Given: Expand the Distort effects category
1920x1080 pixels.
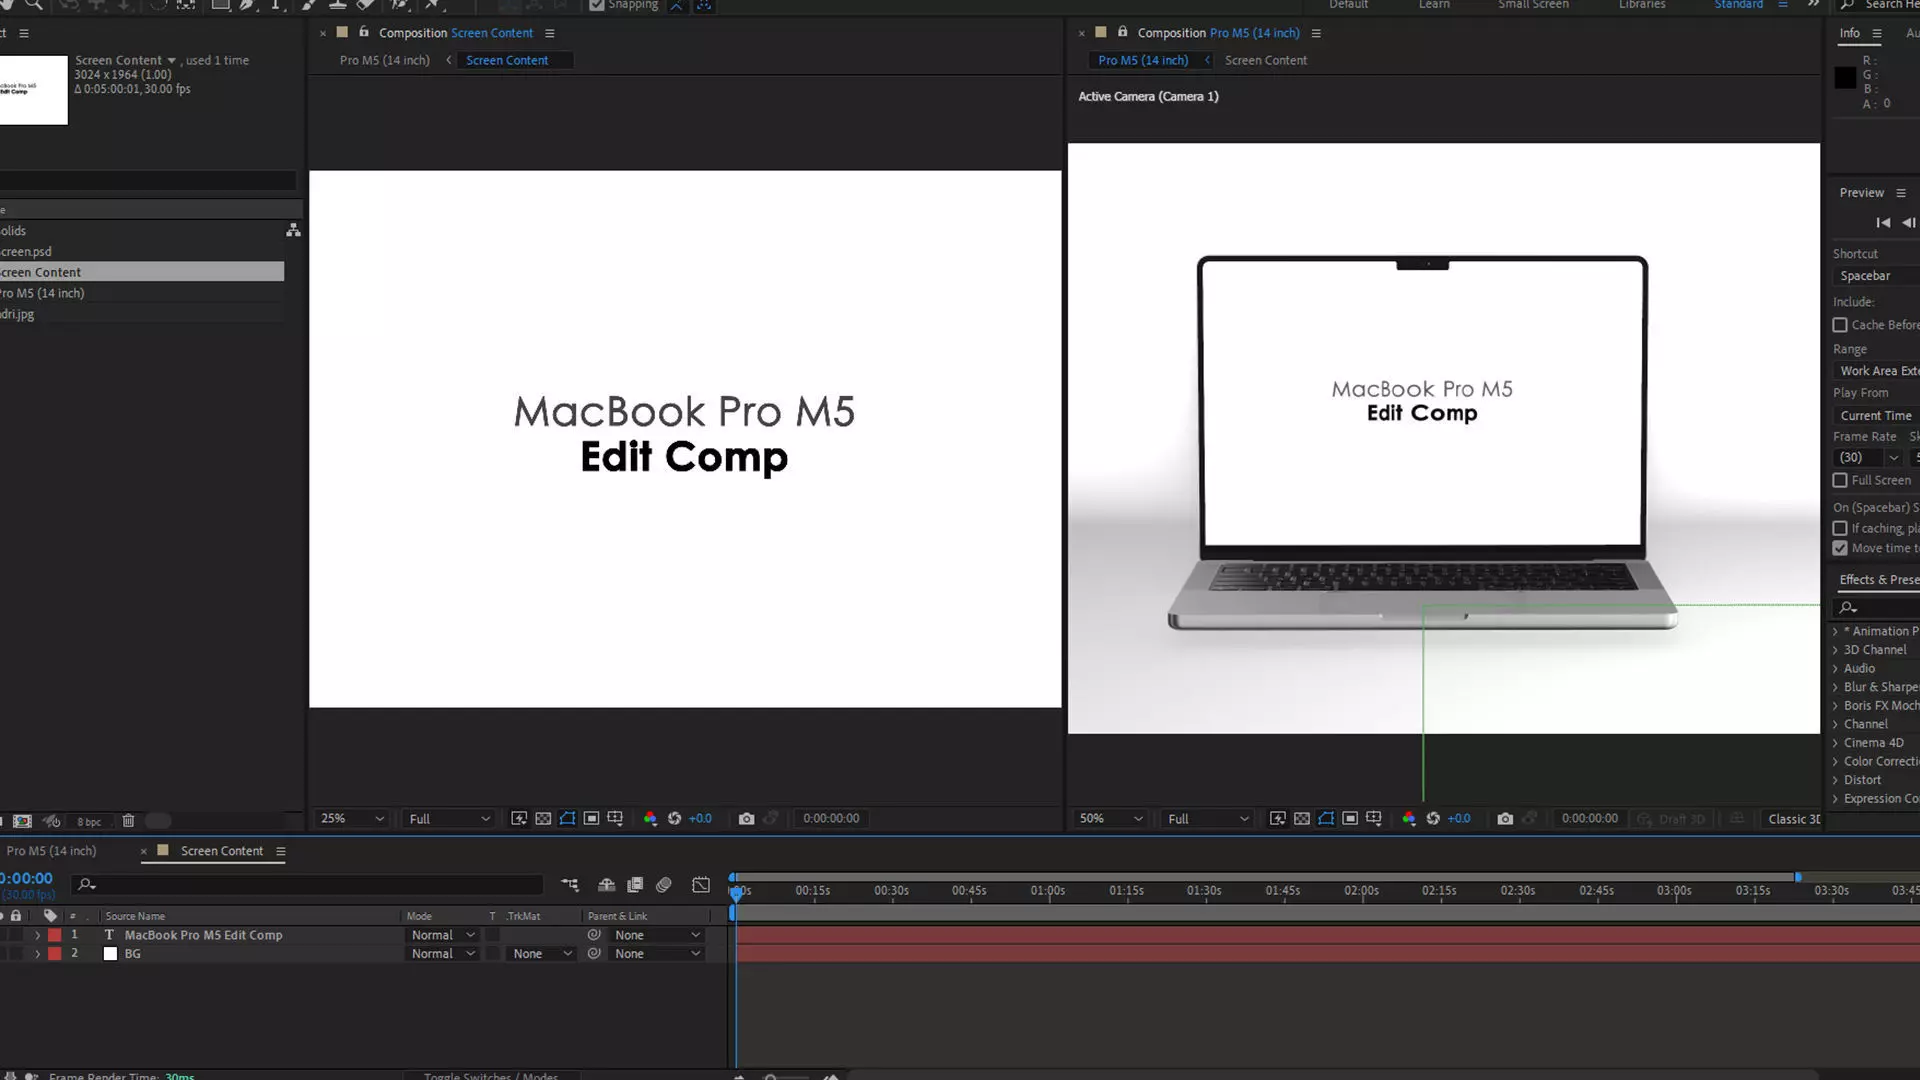Looking at the screenshot, I should pyautogui.click(x=1836, y=780).
